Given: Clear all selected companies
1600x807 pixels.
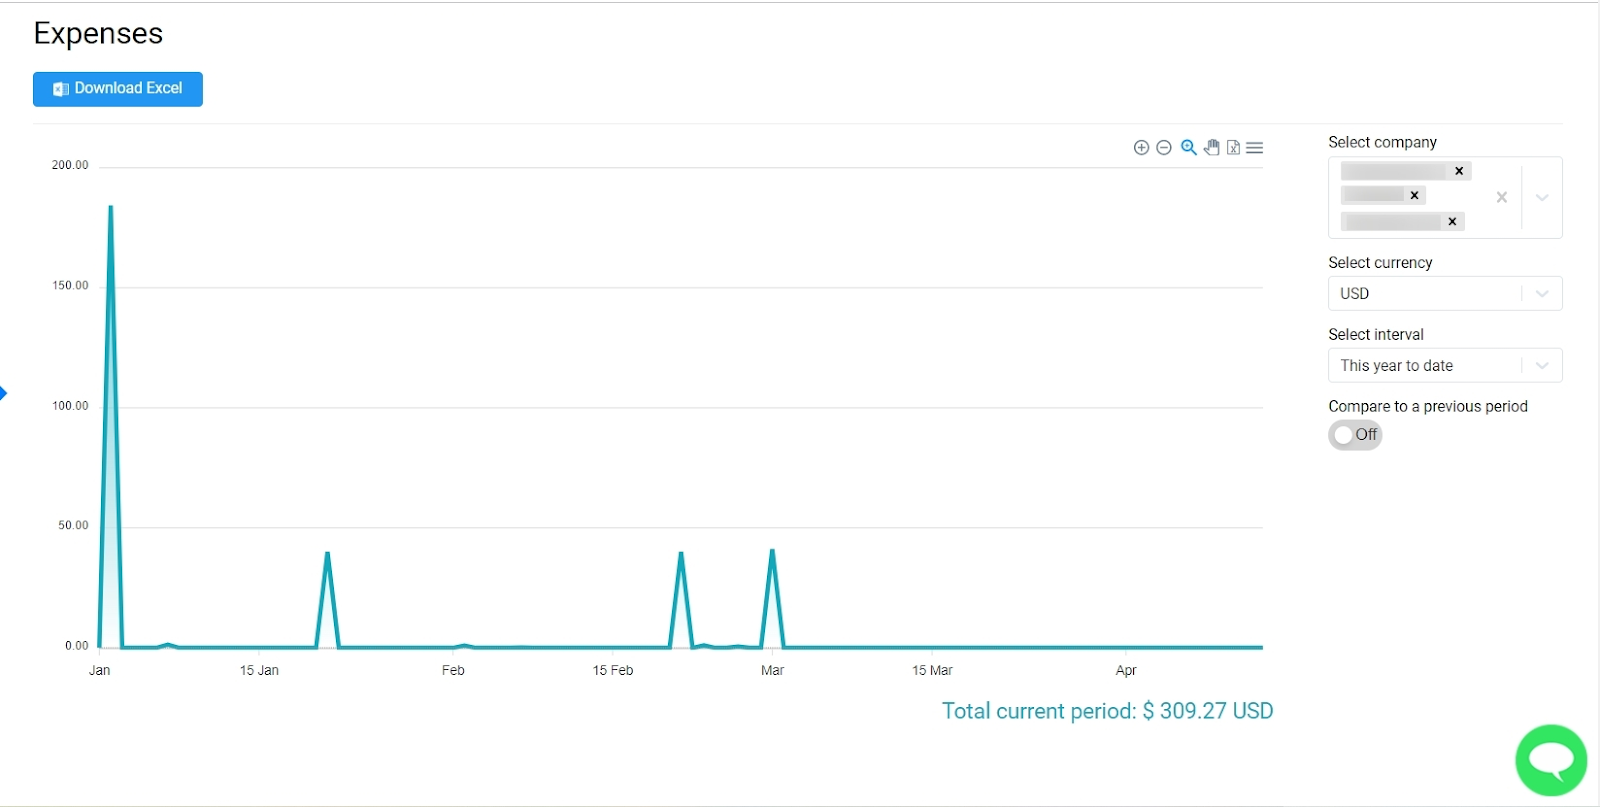Looking at the screenshot, I should [x=1501, y=198].
